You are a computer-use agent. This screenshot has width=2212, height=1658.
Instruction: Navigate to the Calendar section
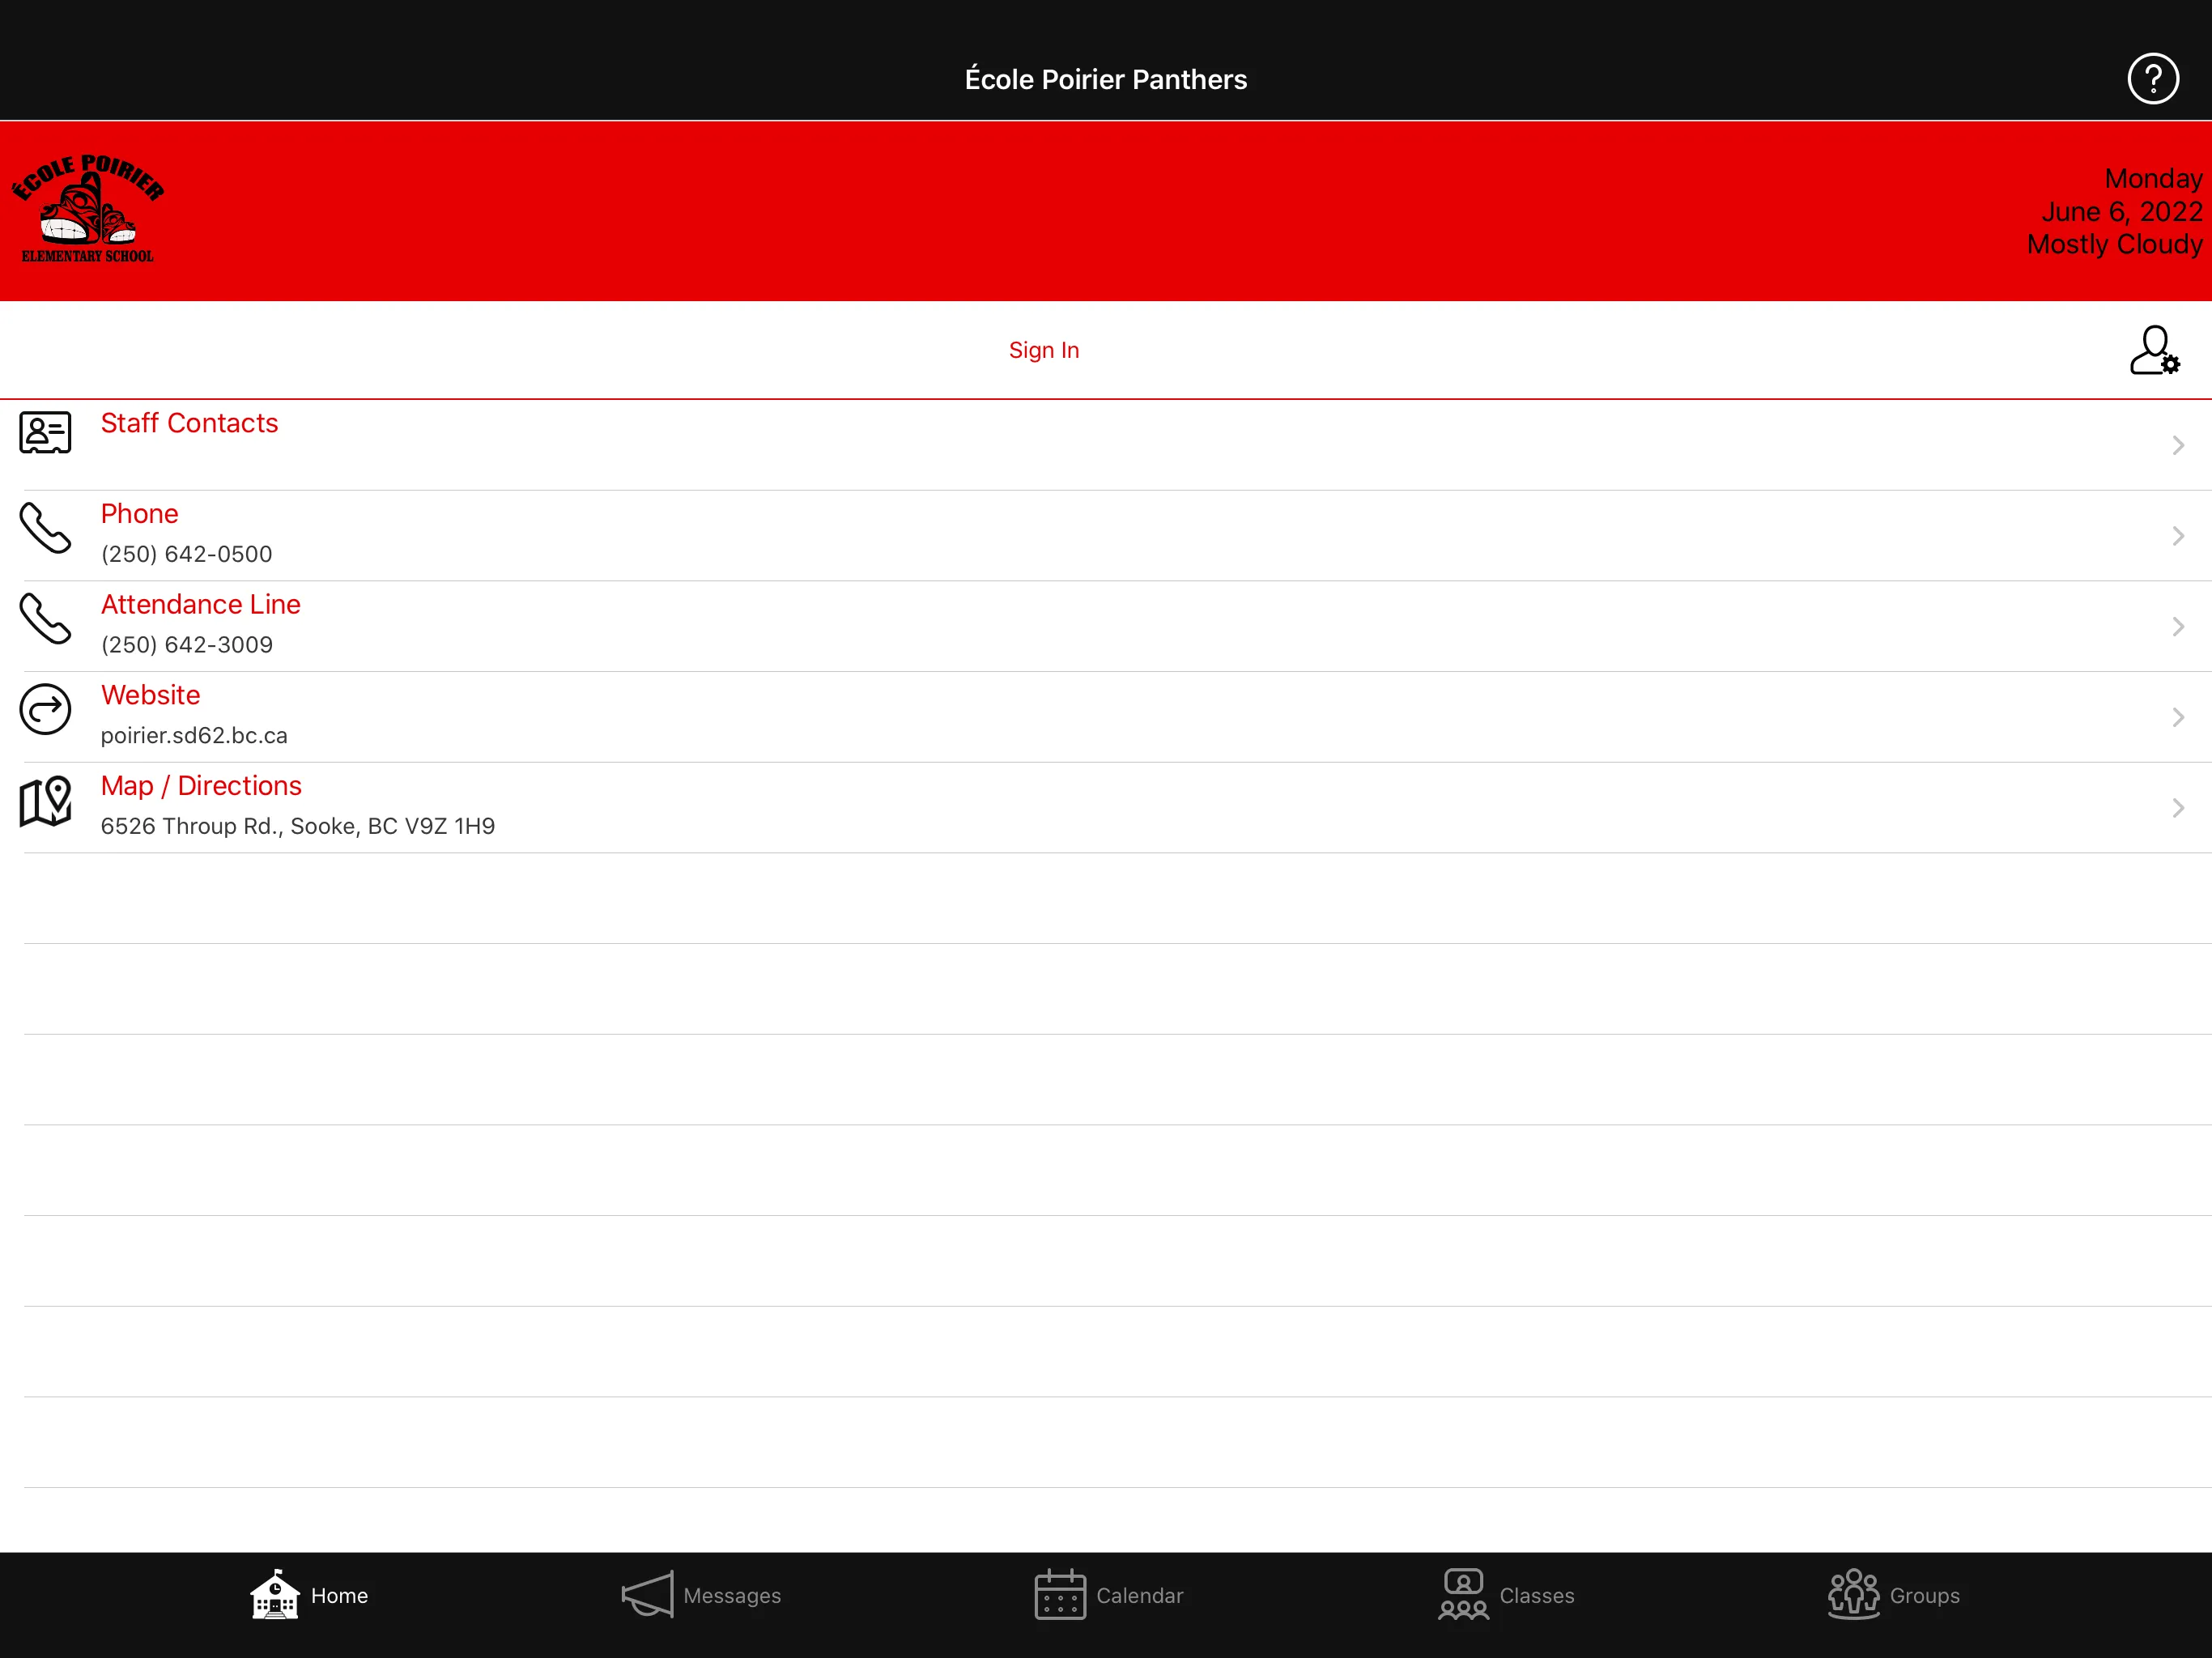1106,1596
